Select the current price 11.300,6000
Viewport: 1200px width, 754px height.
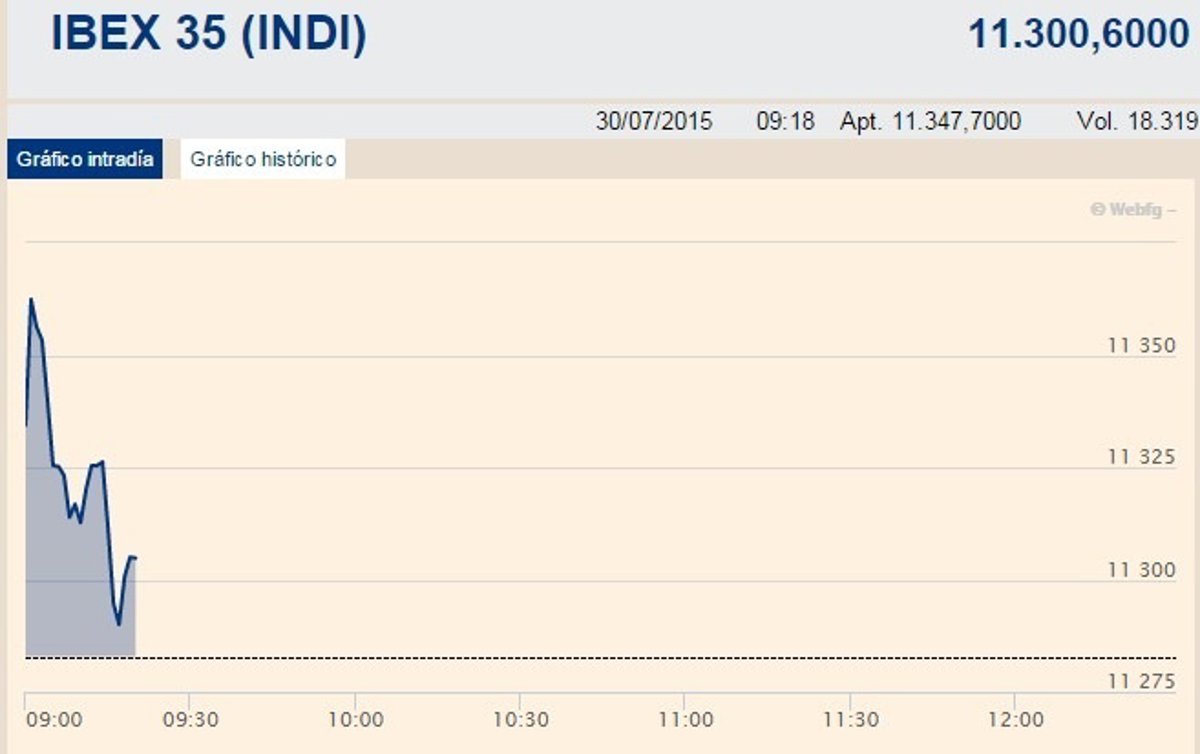1078,35
